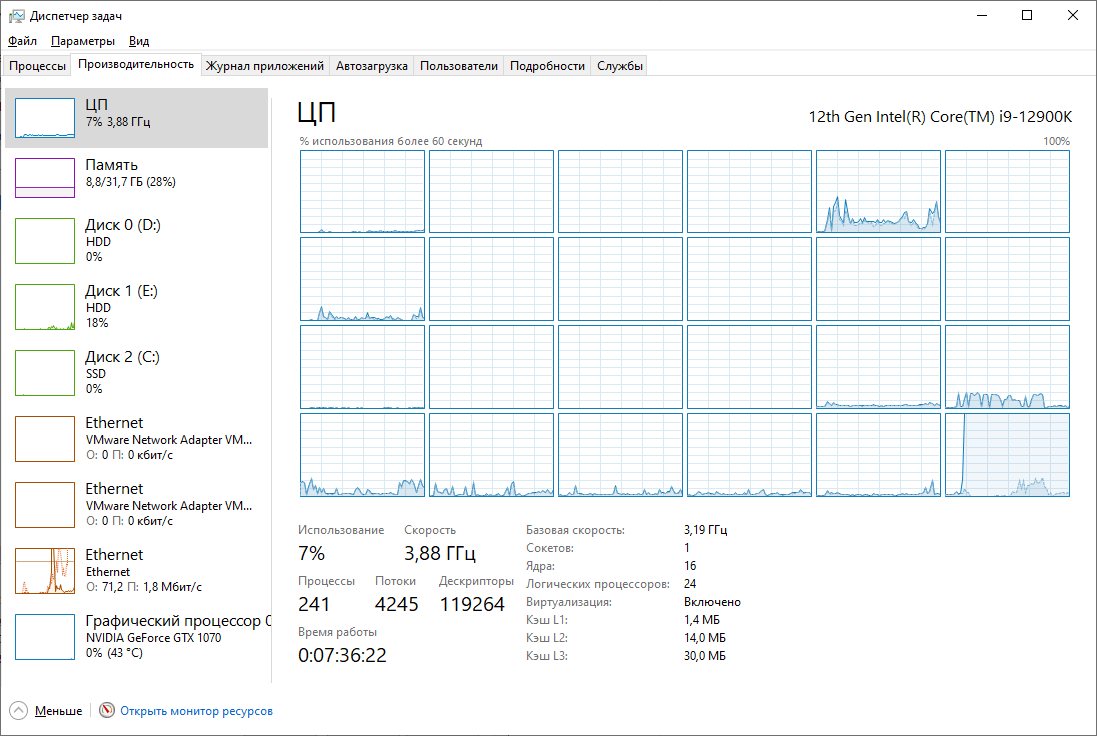Open the Память performance panel
The image size is (1097, 736).
[136, 178]
